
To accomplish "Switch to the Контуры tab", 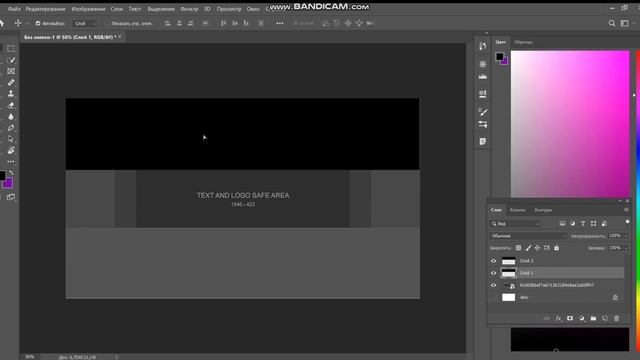I will coord(543,210).
